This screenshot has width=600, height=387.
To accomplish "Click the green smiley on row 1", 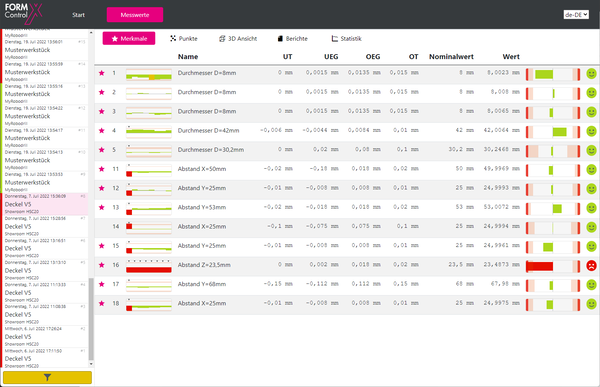I will tap(591, 73).
